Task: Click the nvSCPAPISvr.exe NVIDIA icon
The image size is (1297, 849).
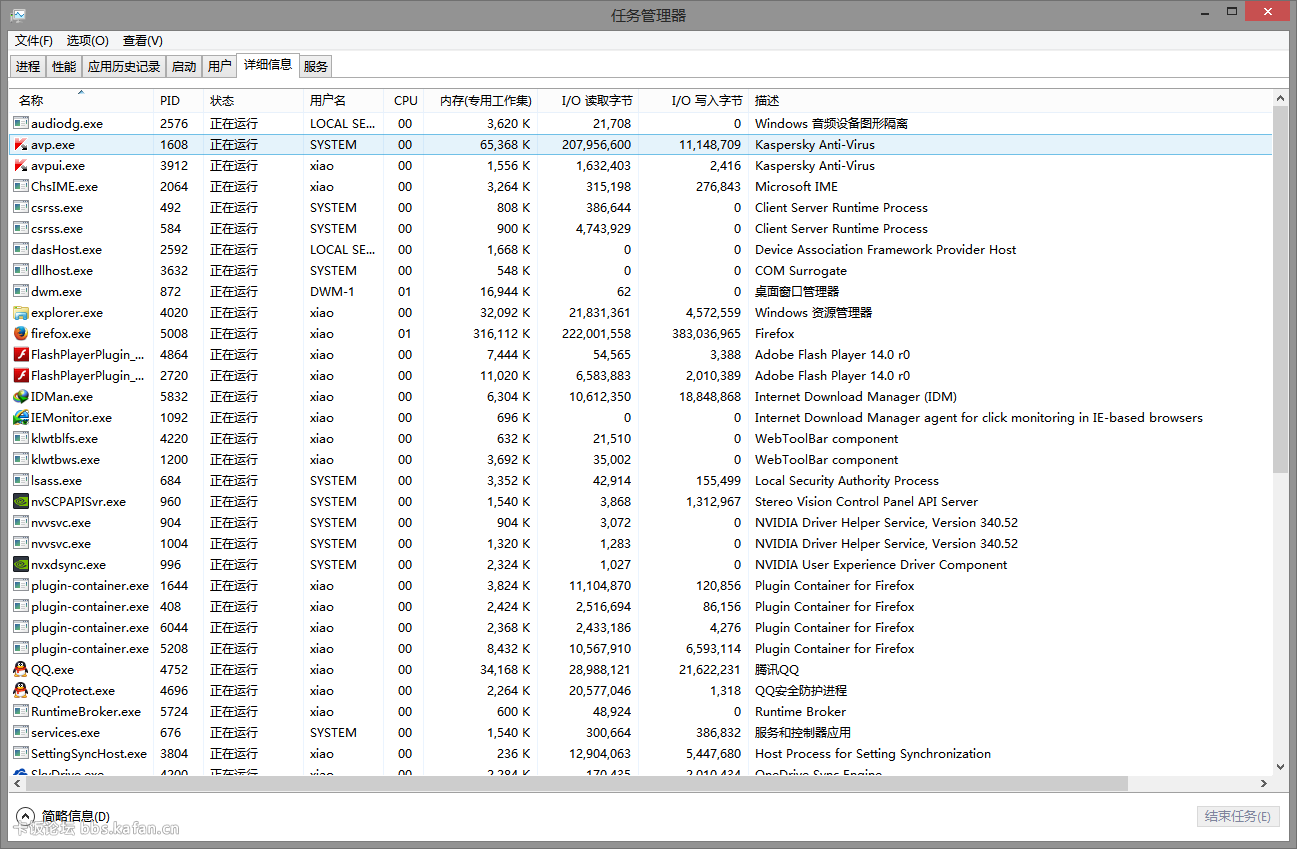Action: [21, 501]
